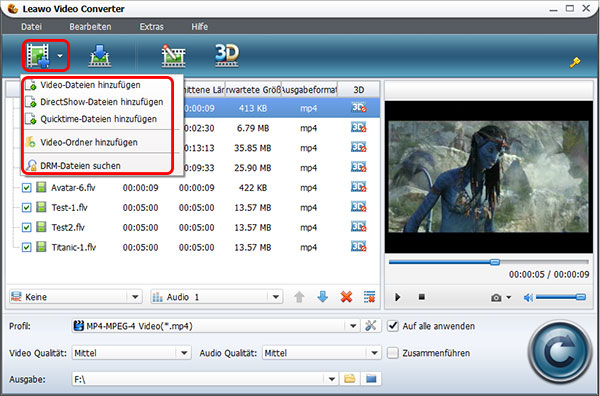The height and width of the screenshot is (396, 600).
Task: Uncheck the Test2.flv checkbox
Action: (26, 228)
